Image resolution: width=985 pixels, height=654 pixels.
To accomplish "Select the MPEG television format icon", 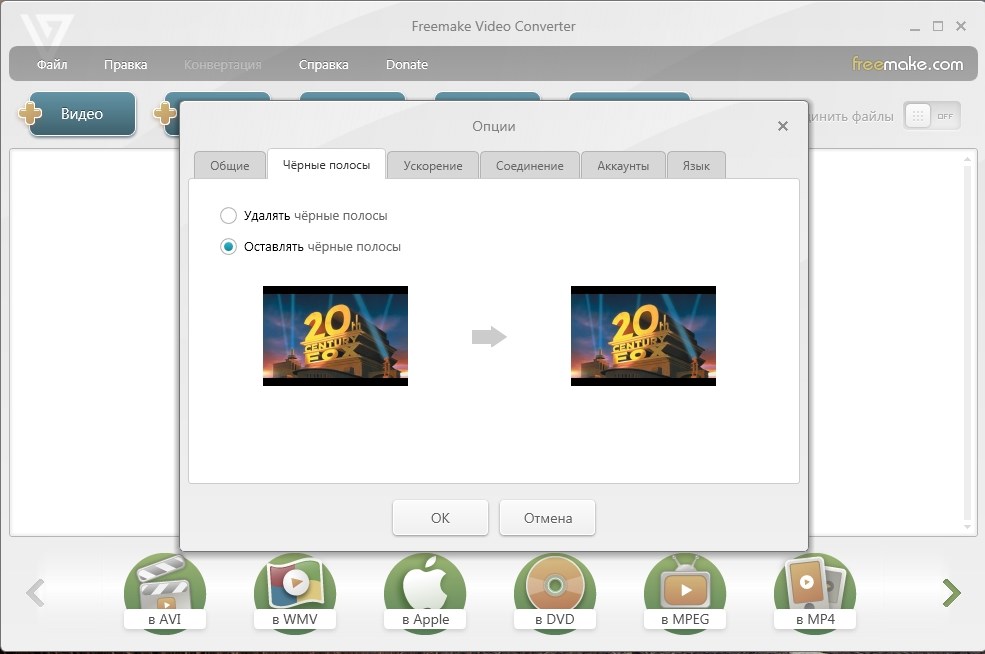I will (685, 590).
